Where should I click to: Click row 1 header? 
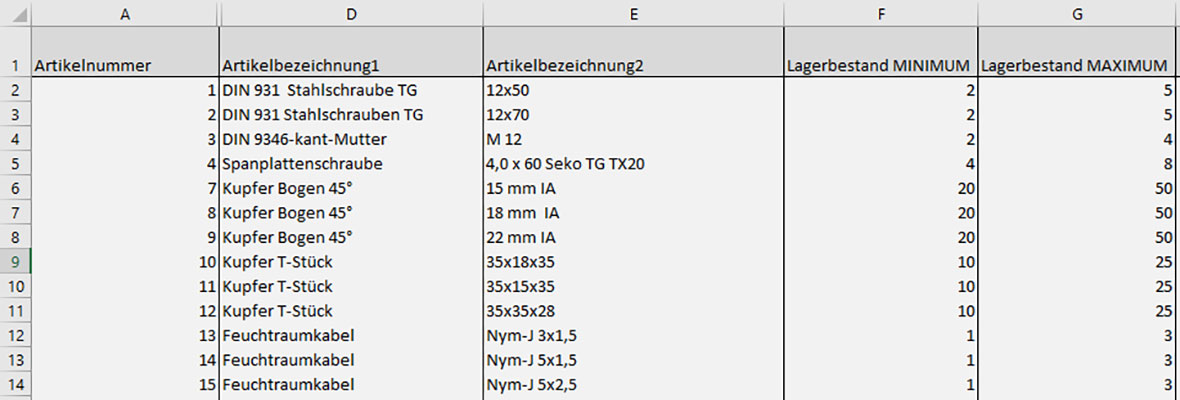pyautogui.click(x=15, y=66)
